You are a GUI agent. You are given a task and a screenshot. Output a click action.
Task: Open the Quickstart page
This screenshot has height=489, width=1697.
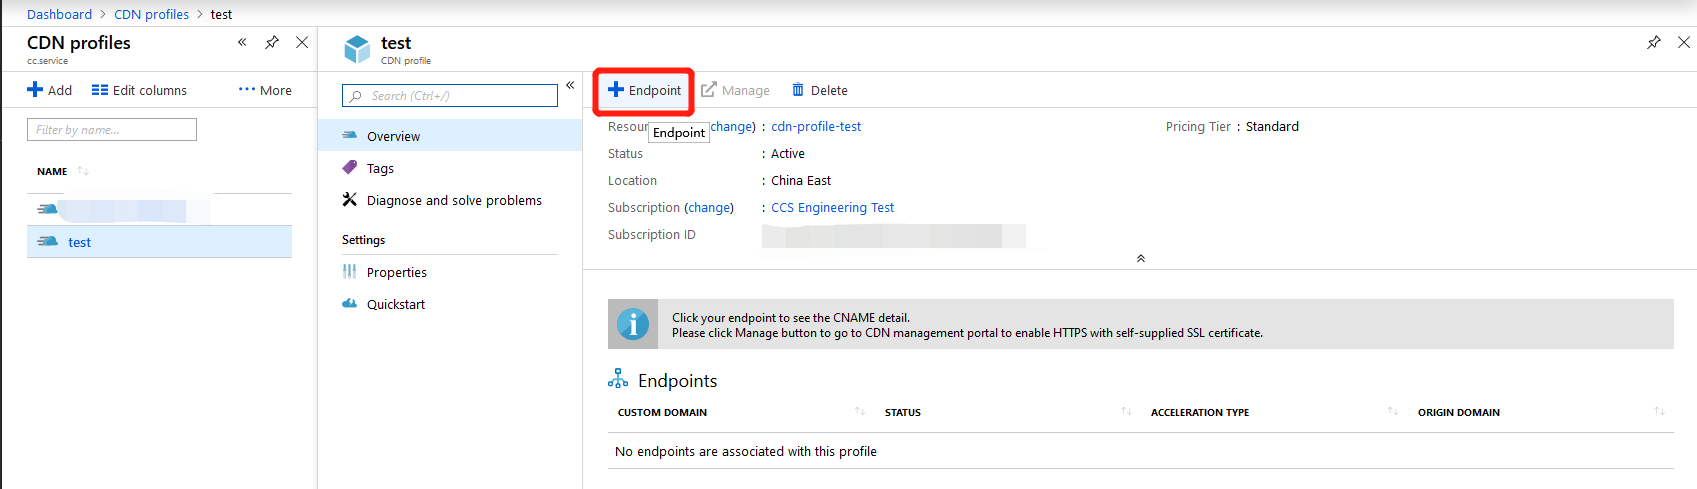pos(395,304)
